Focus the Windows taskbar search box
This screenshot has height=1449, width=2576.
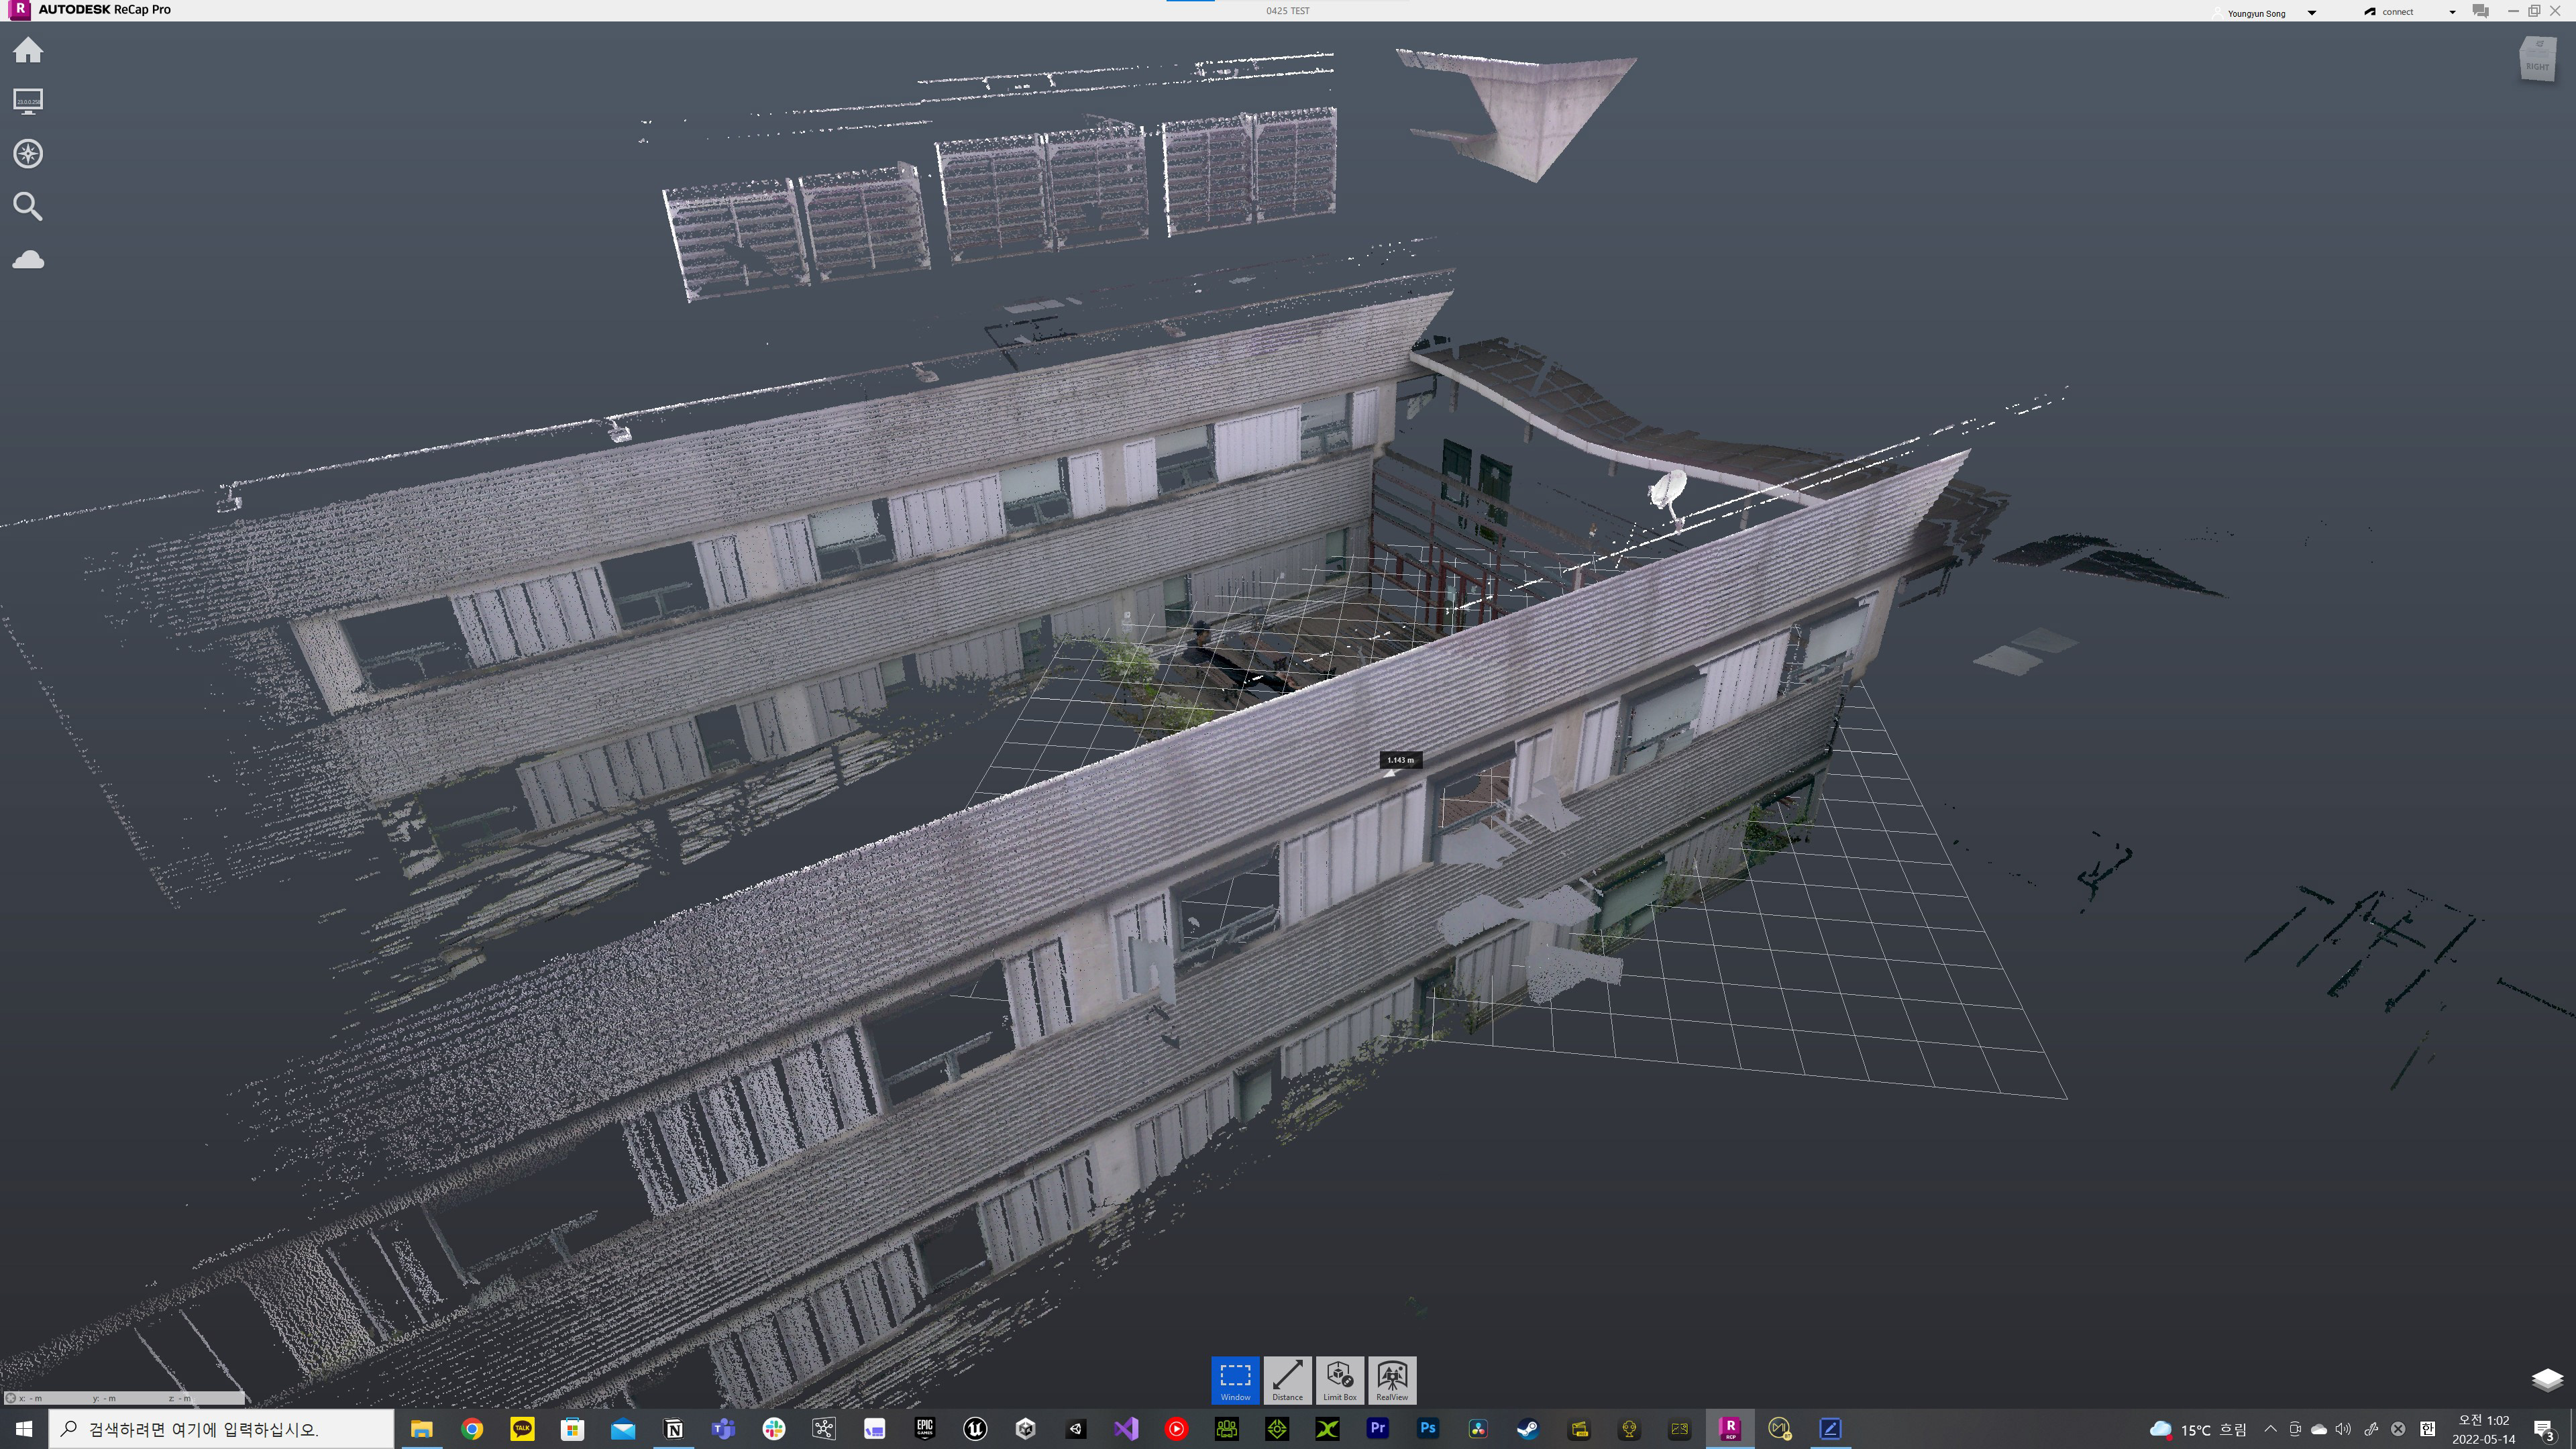(221, 1429)
